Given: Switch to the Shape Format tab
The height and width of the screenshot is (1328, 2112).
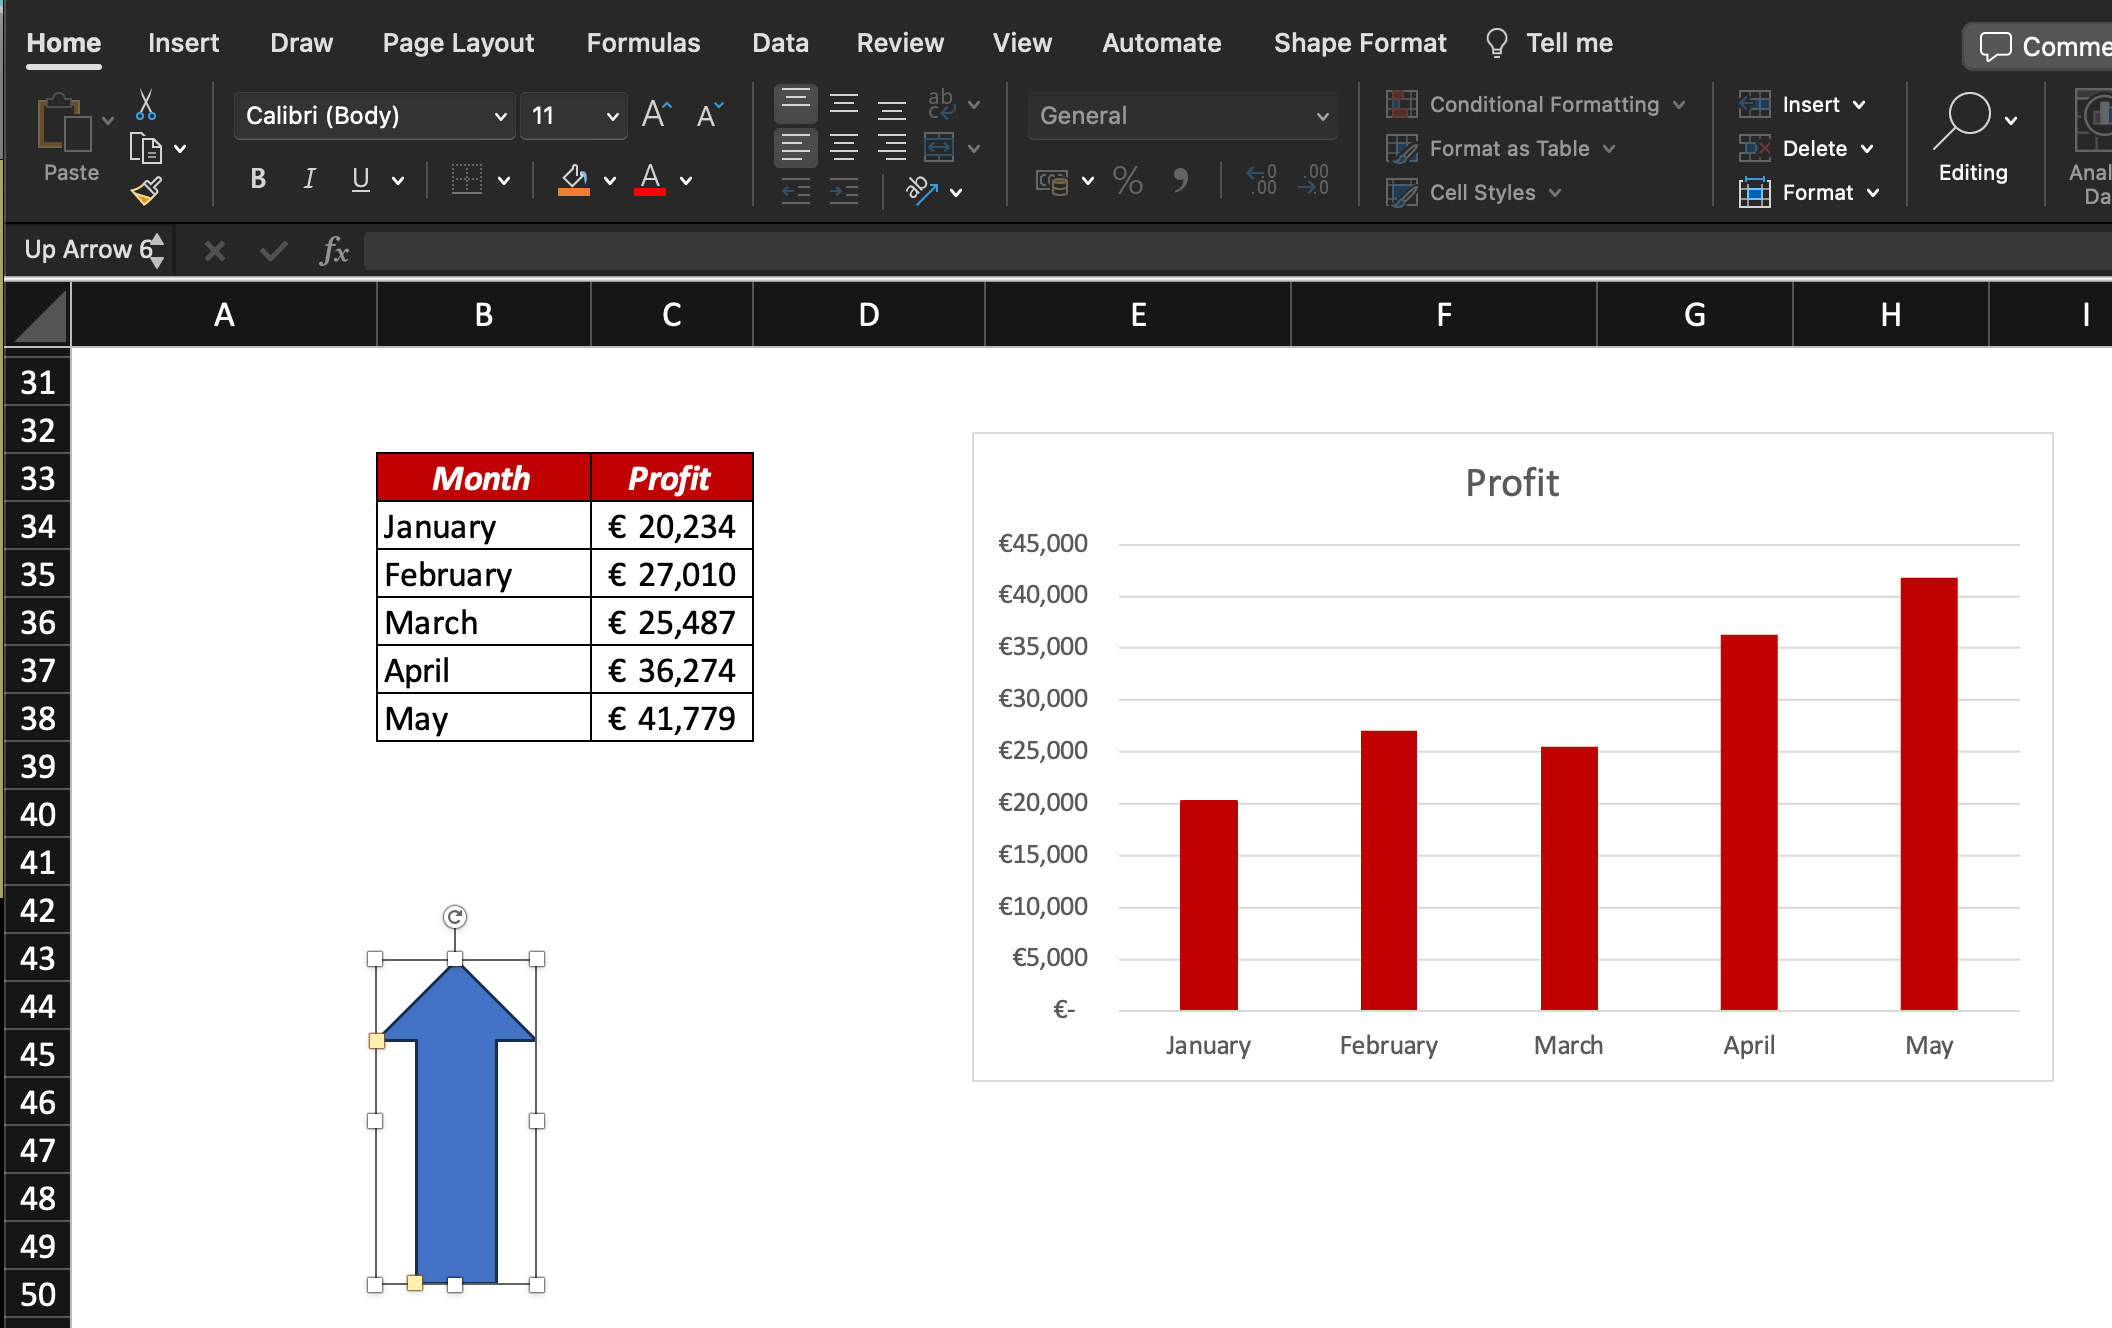Looking at the screenshot, I should (1360, 43).
